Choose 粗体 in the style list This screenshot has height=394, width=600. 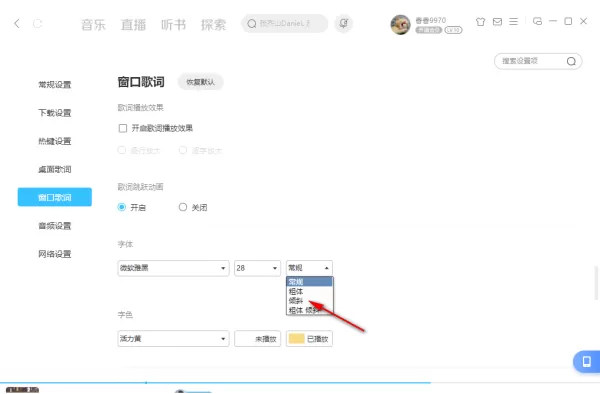point(310,291)
